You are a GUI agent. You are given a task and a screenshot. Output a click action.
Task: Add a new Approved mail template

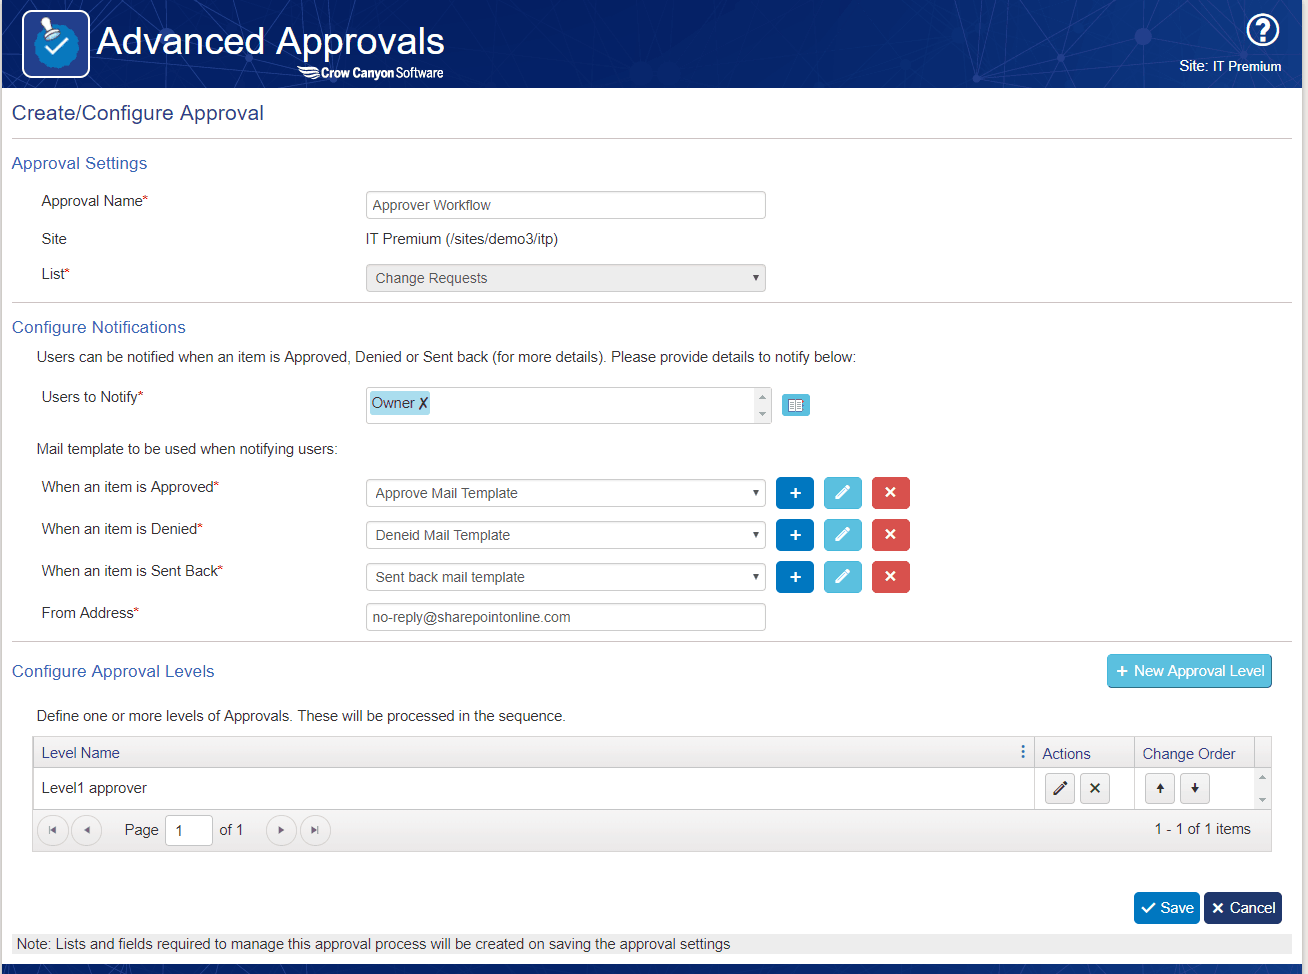(795, 493)
